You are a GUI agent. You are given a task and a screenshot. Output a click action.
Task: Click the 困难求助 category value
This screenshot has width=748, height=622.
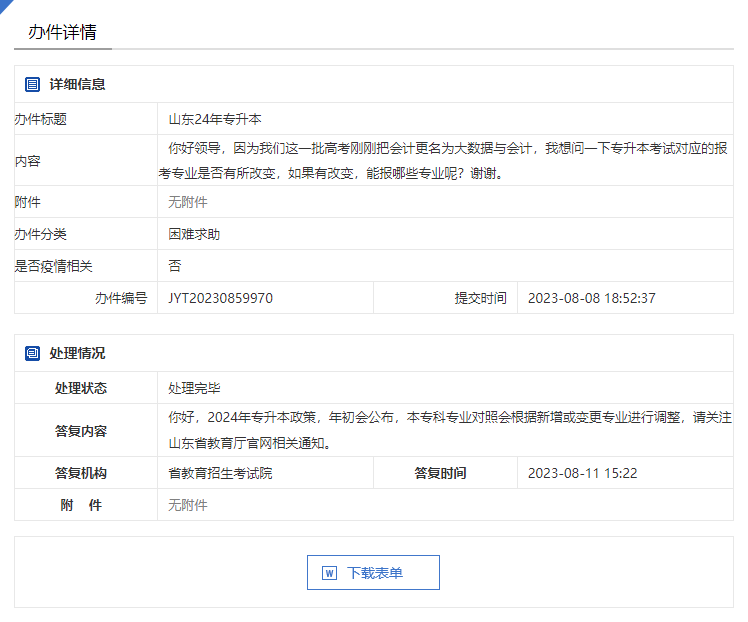194,234
